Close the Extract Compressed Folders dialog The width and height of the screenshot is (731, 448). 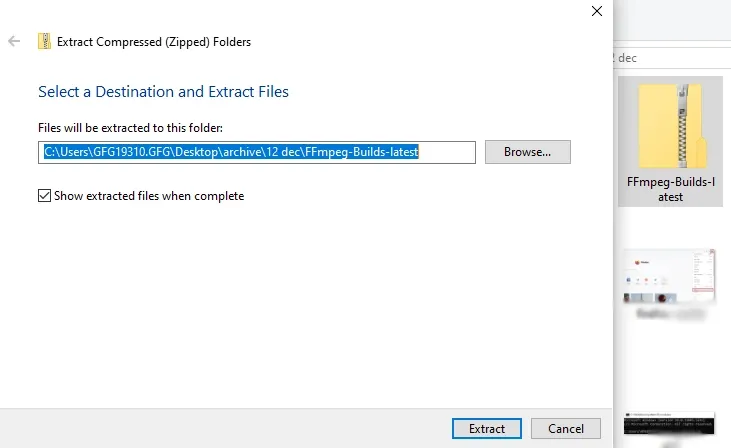pyautogui.click(x=597, y=11)
